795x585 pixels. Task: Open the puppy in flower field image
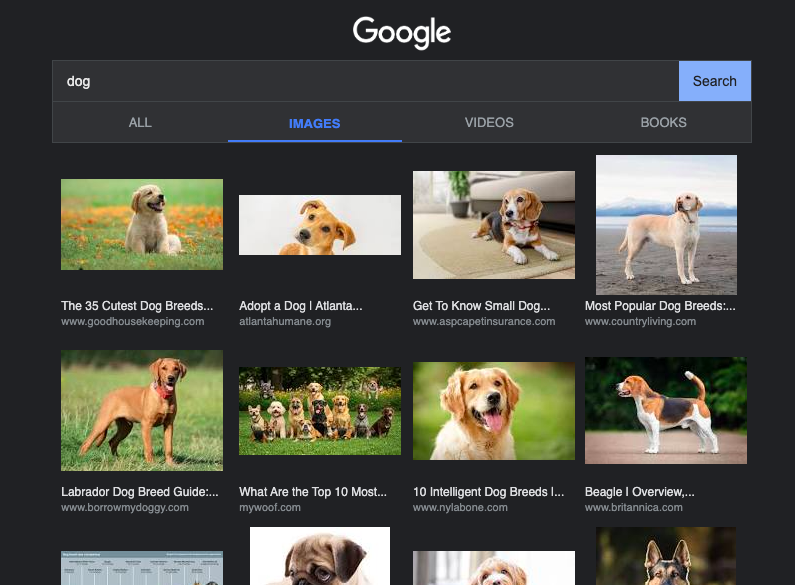(142, 224)
